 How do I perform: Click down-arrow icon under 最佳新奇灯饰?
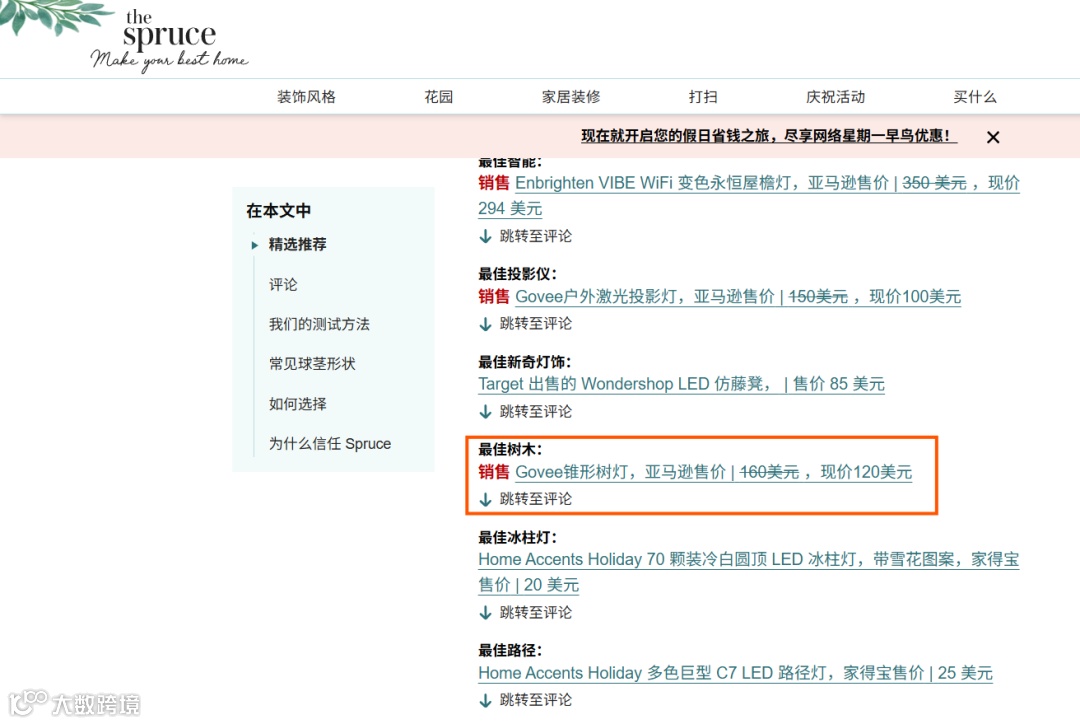tap(486, 412)
